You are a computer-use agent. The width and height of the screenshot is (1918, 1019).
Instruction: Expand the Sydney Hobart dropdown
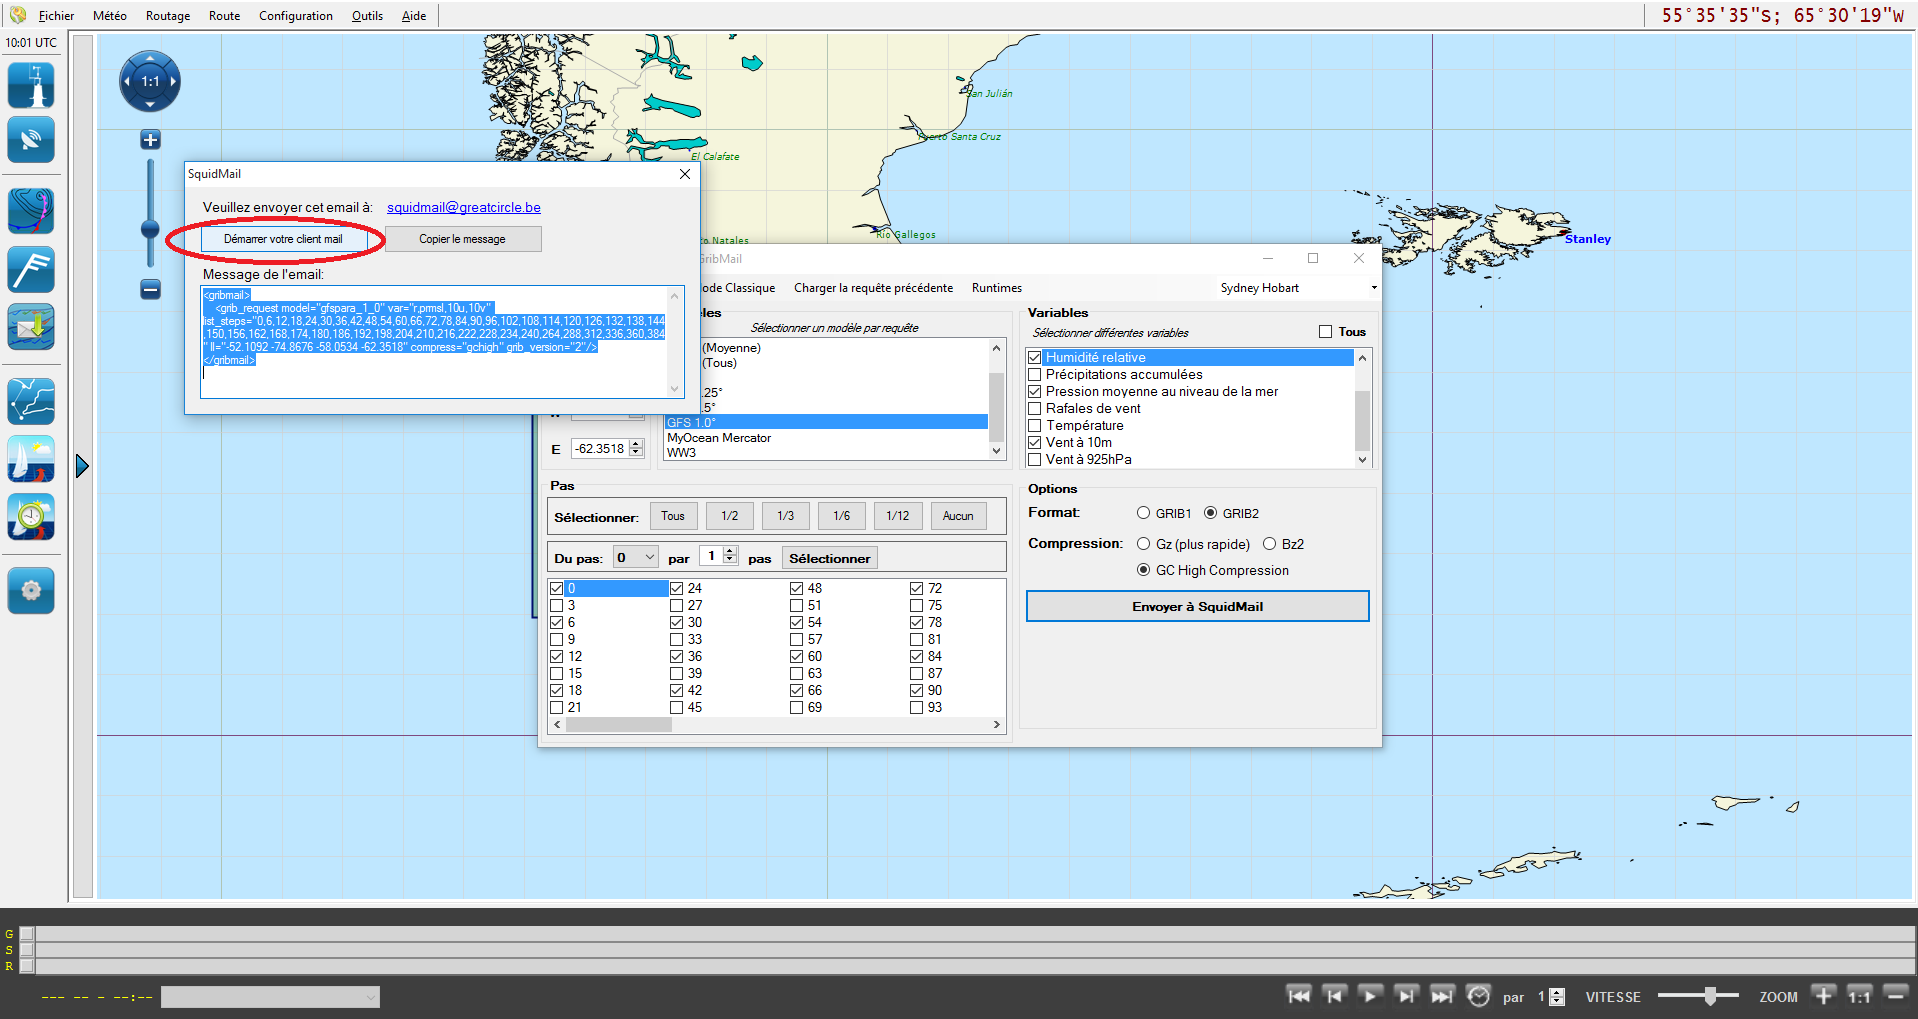[x=1373, y=288]
